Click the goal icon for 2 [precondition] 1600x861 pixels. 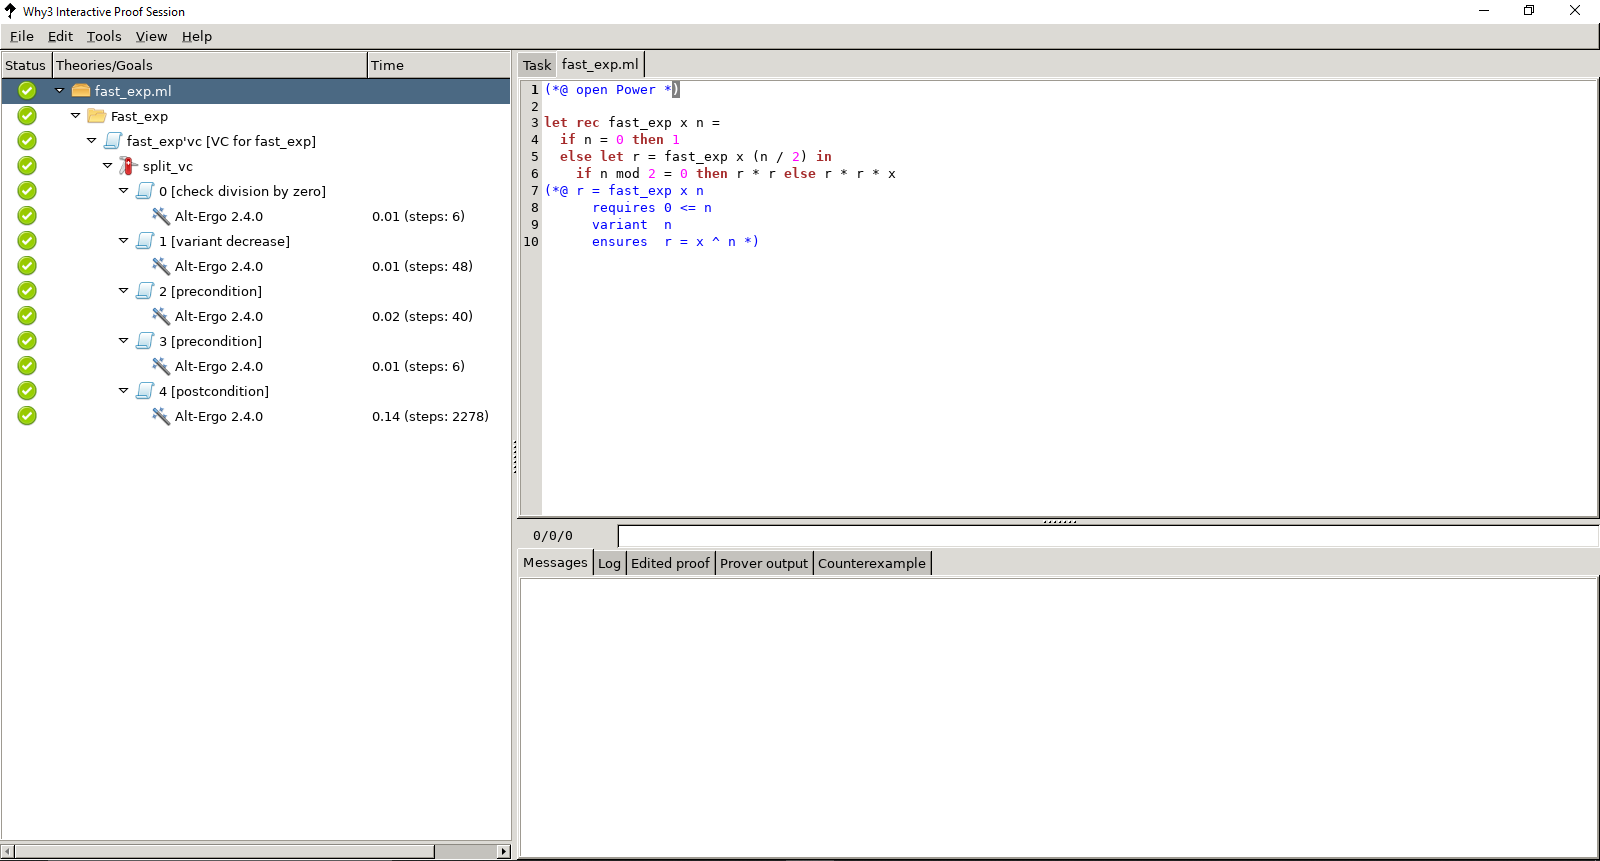(x=145, y=291)
